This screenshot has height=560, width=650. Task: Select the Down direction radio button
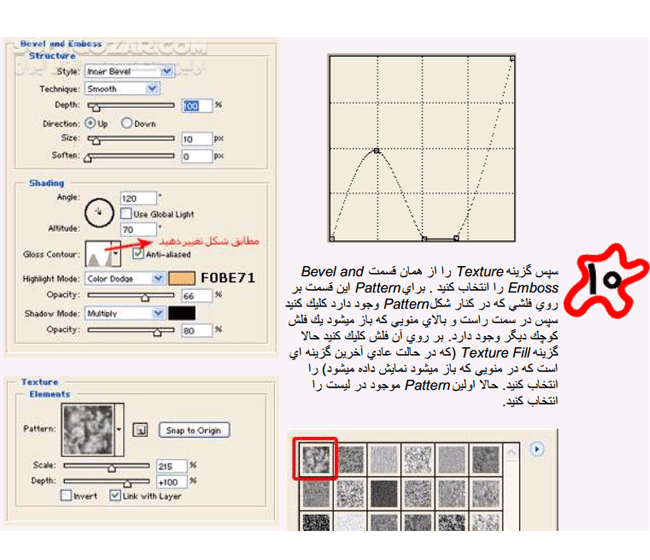127,123
